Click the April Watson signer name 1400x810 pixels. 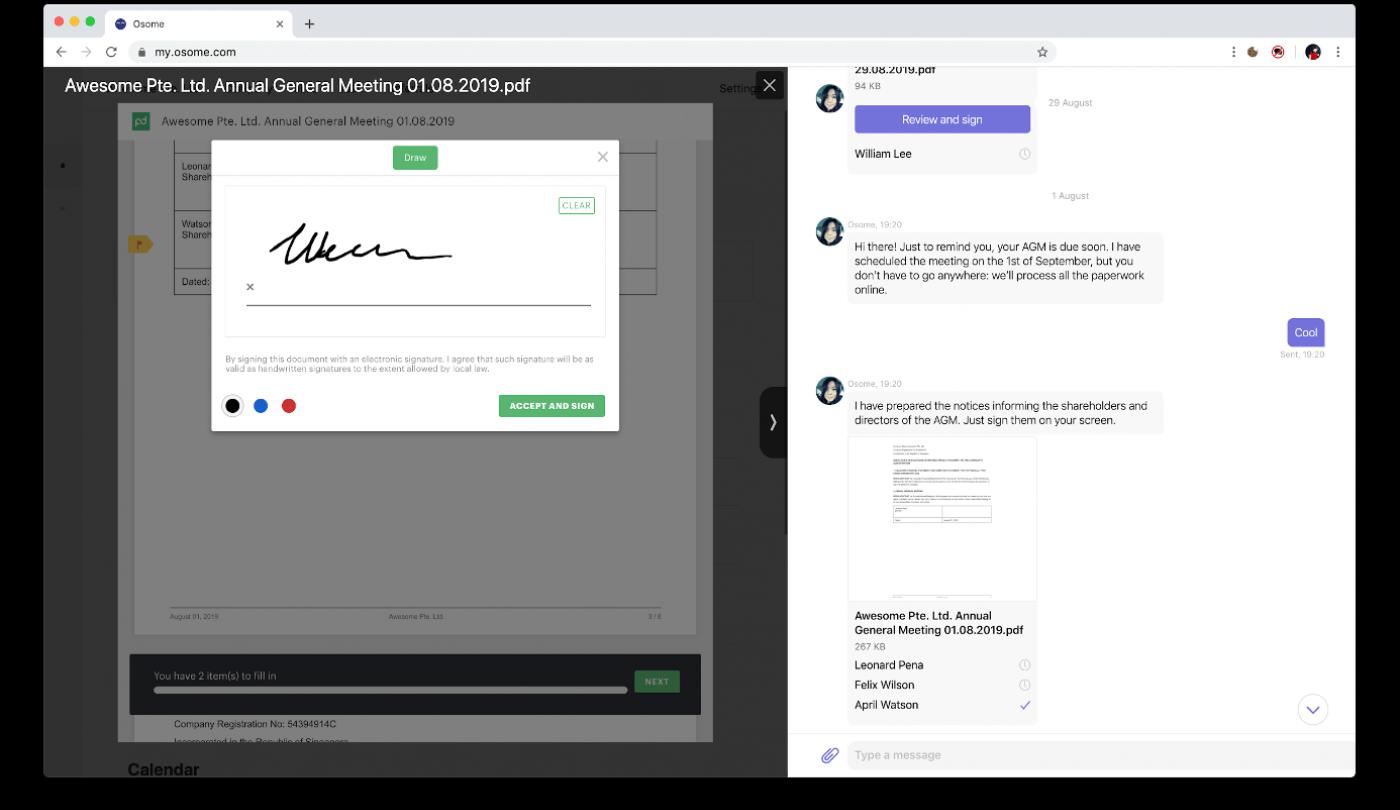coord(886,705)
